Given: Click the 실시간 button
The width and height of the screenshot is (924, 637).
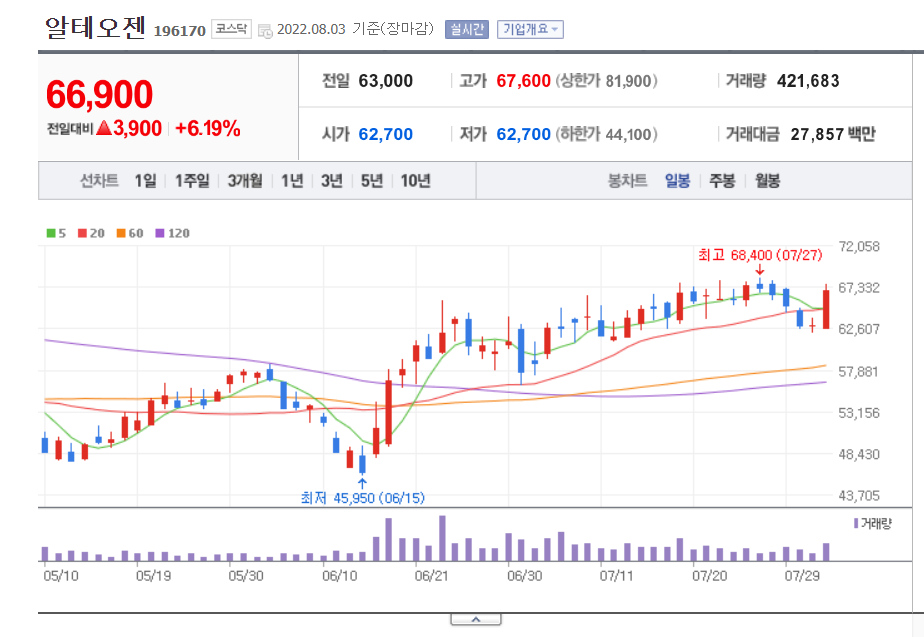Looking at the screenshot, I should tap(467, 29).
